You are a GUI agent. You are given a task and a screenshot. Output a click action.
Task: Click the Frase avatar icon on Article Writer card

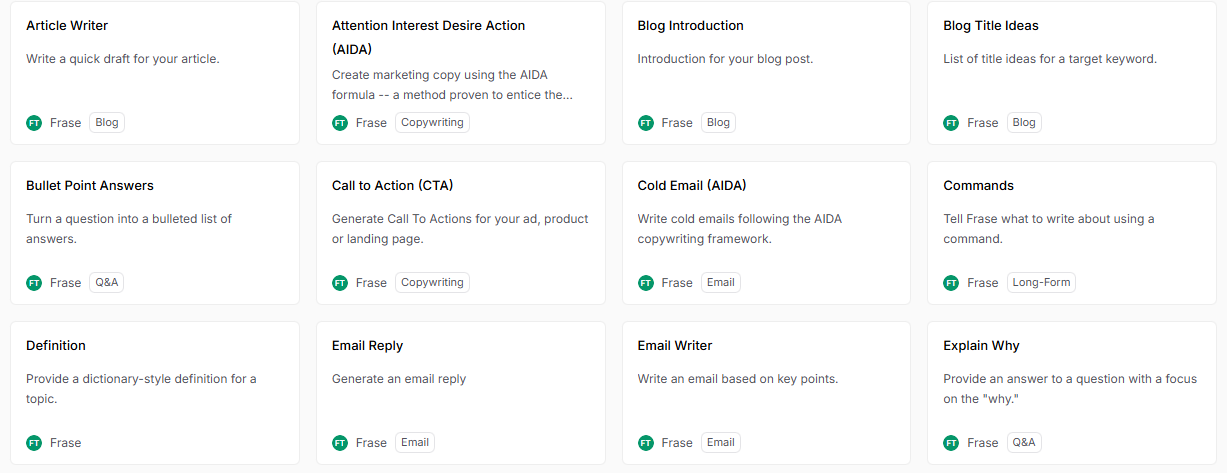click(x=34, y=123)
